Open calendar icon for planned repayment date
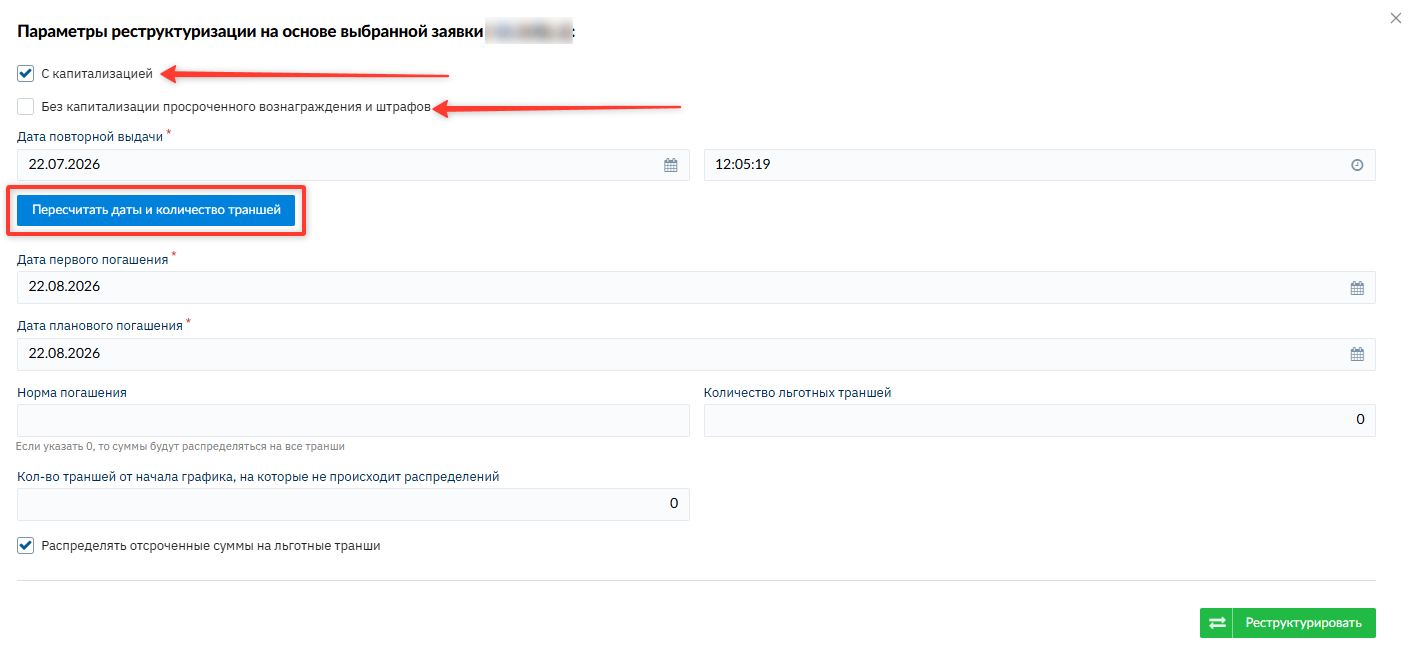This screenshot has height=660, width=1409. tap(1357, 354)
